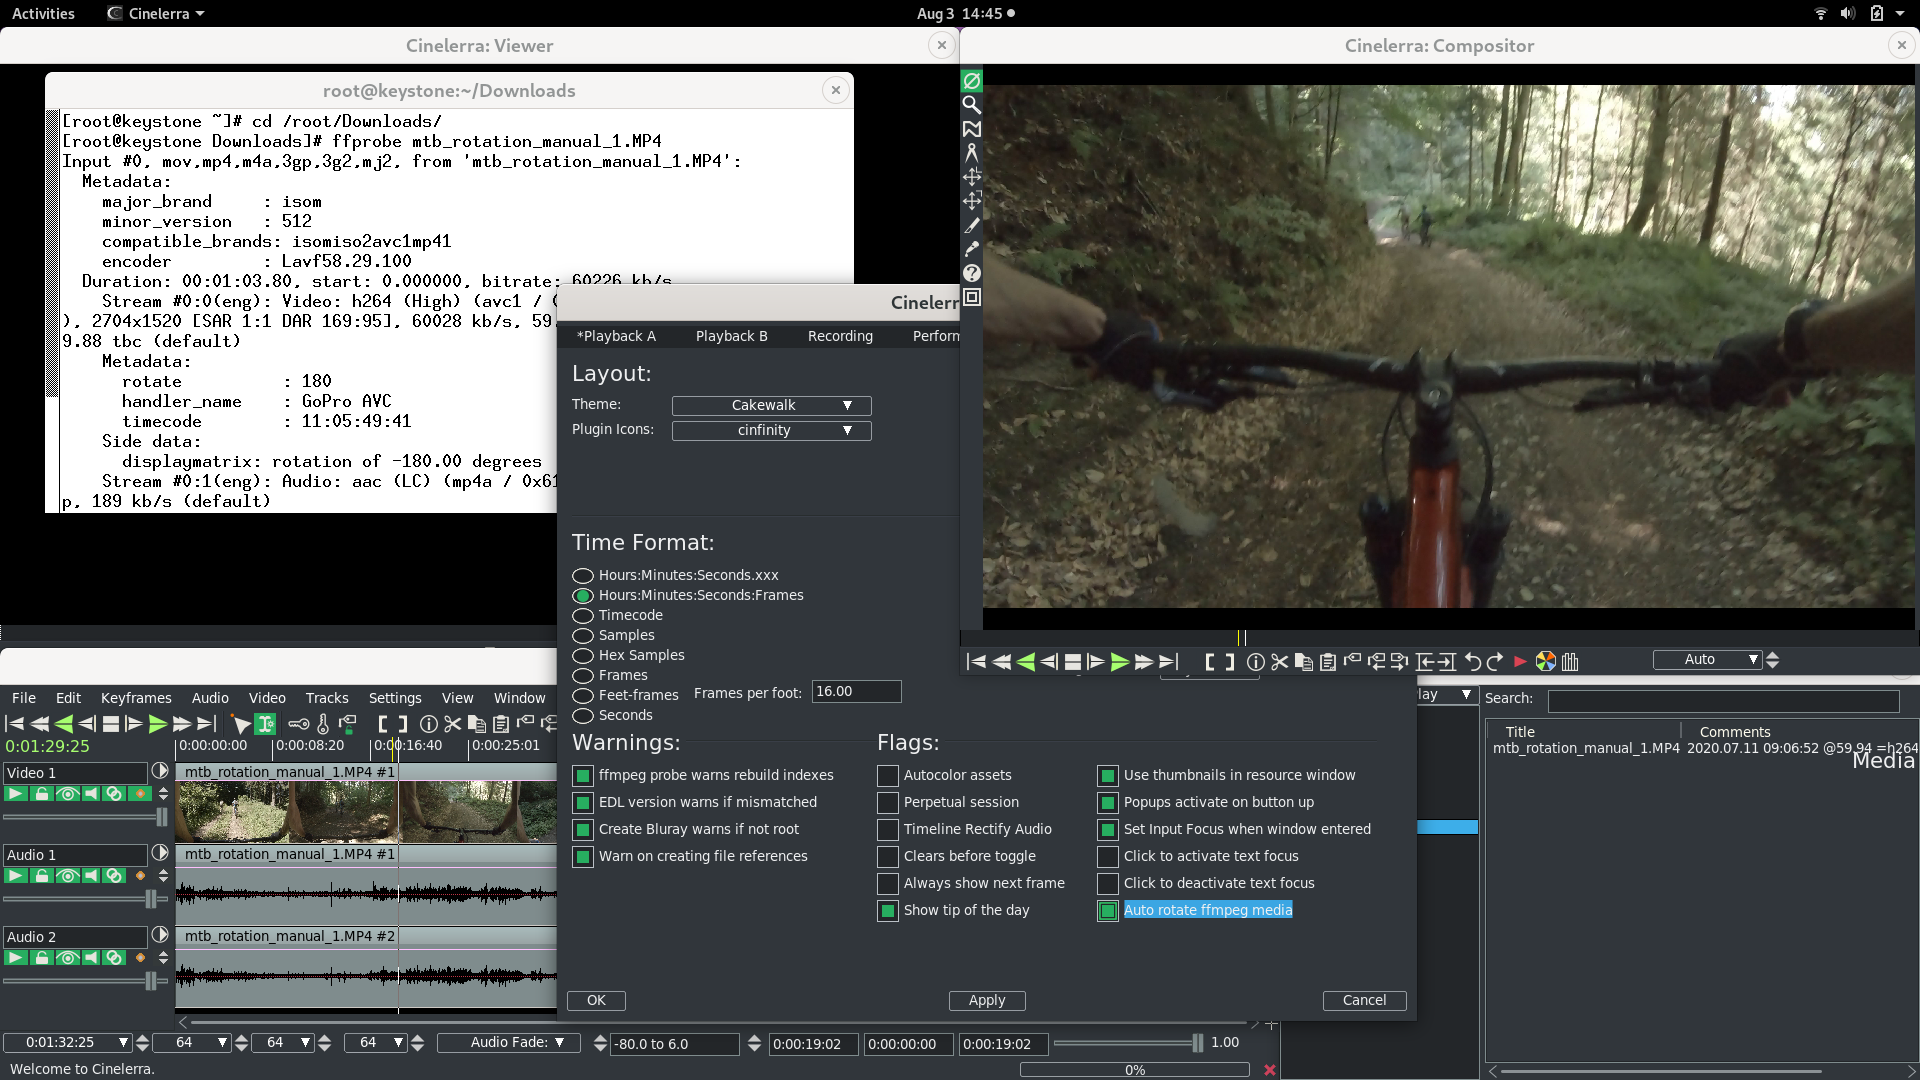
Task: Click the color scopes icon in Compositor toolbar
Action: pyautogui.click(x=1545, y=662)
